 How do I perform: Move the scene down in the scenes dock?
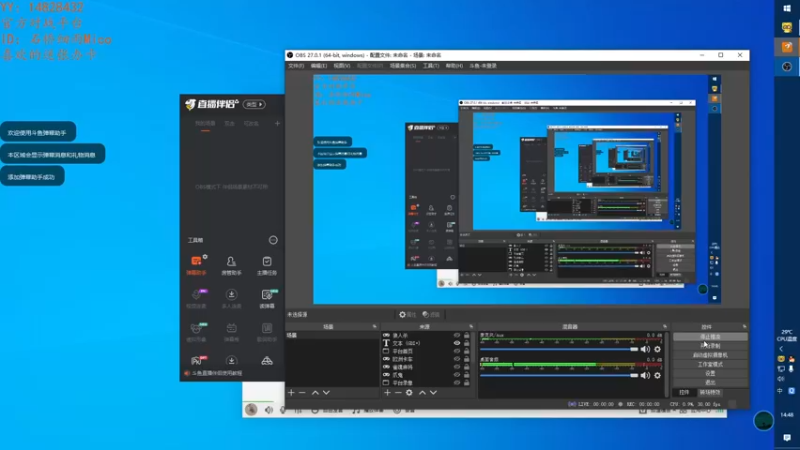pos(327,392)
